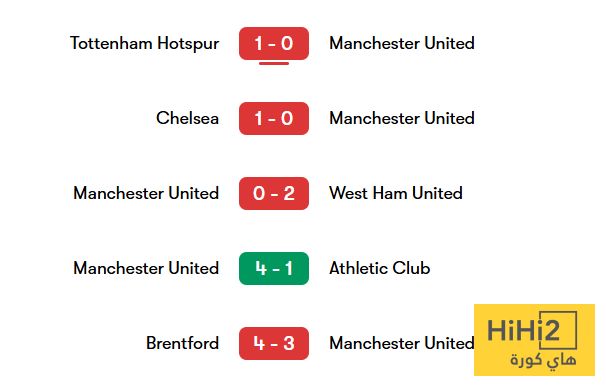The height and width of the screenshot is (387, 606).
Task: Open the Brentford 4 - 3 score badge
Action: click(x=274, y=343)
